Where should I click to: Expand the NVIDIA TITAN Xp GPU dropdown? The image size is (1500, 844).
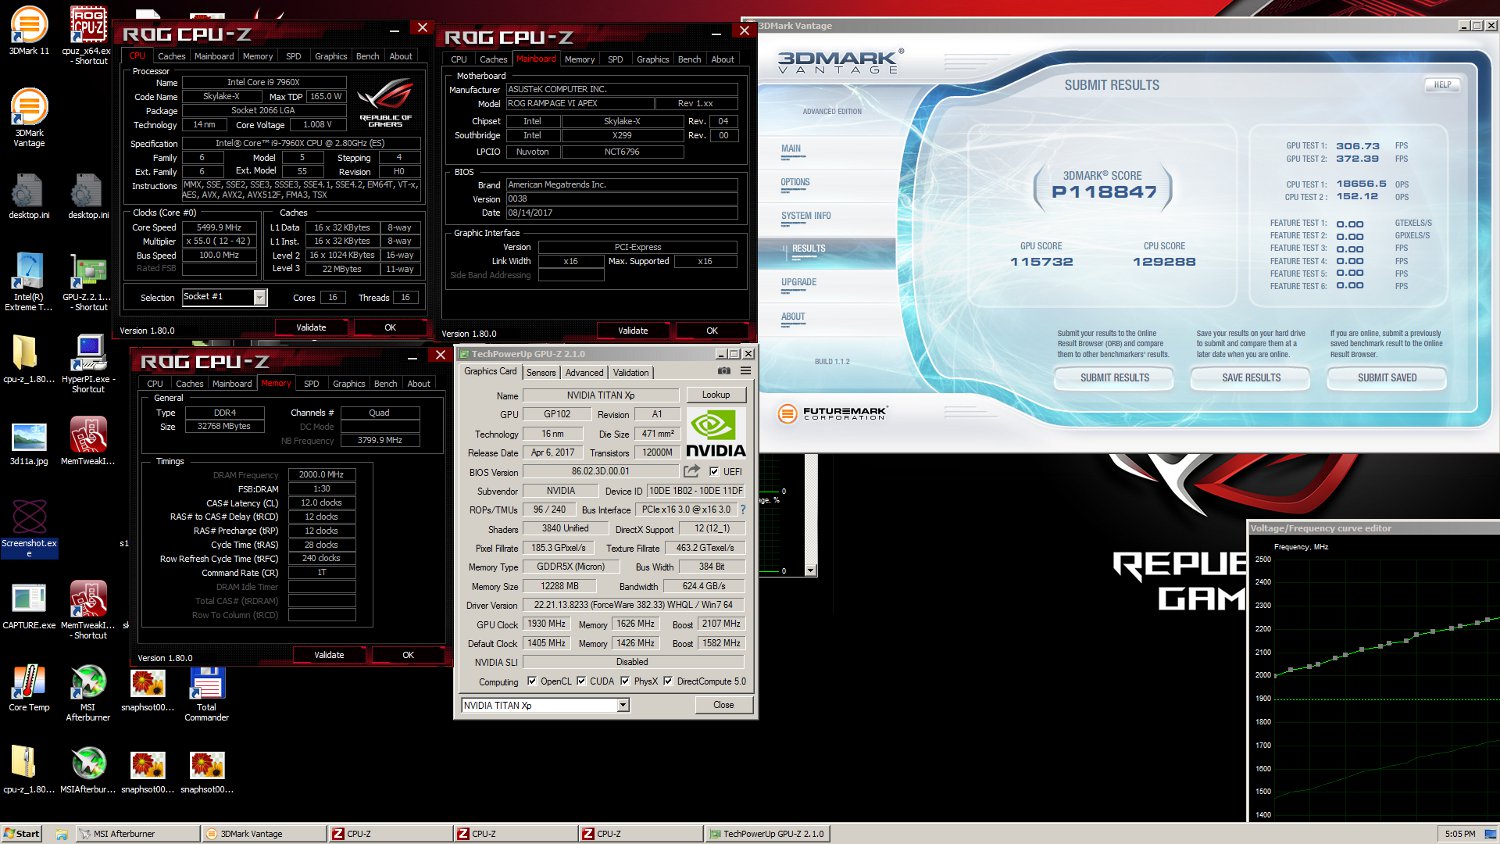coord(623,705)
